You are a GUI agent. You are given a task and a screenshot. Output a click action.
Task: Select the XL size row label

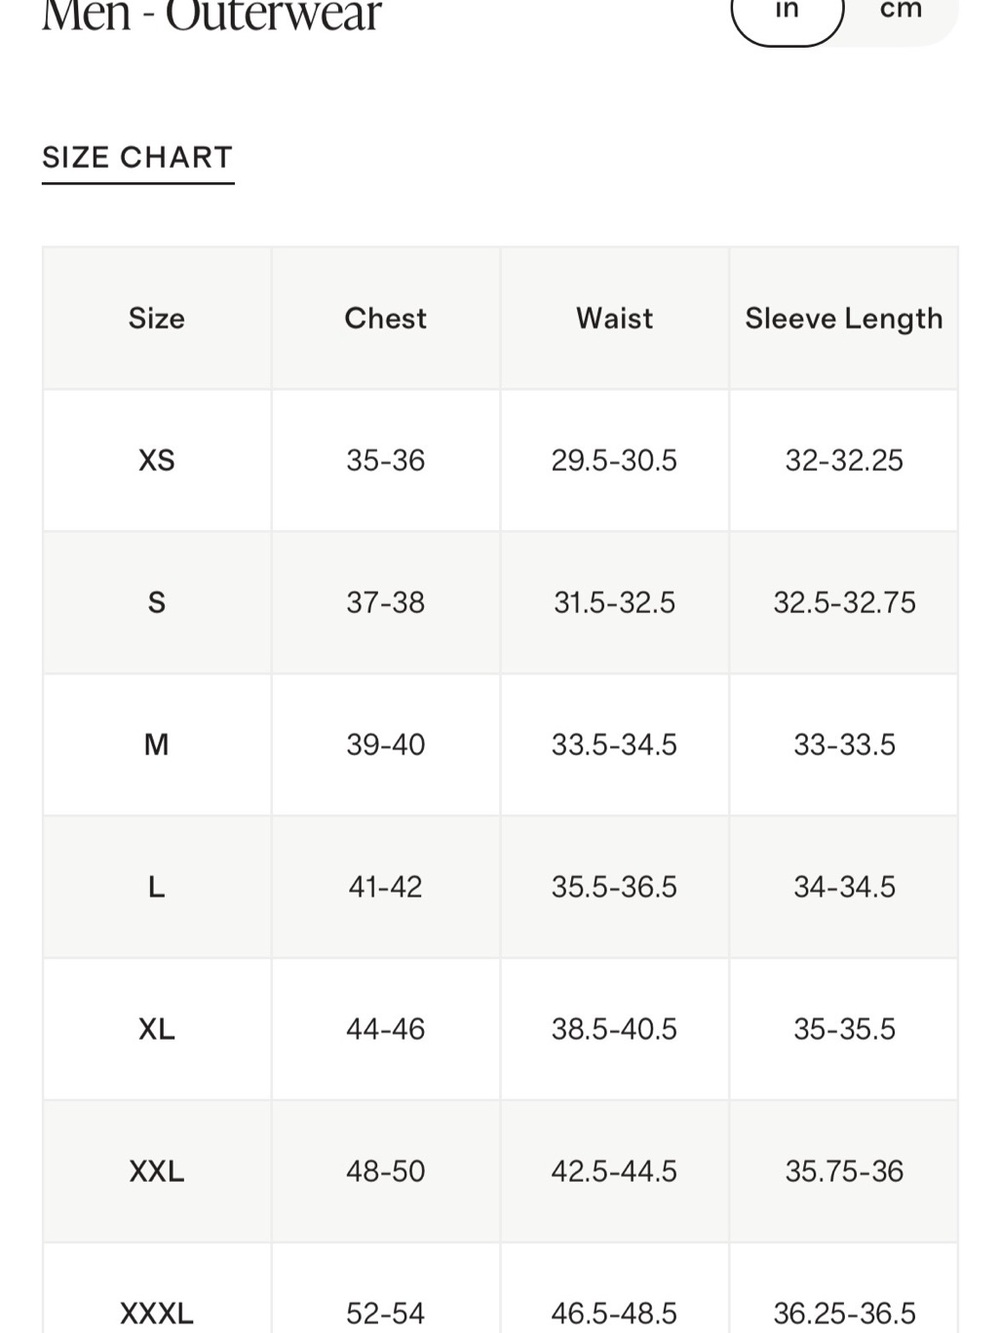pyautogui.click(x=157, y=1028)
